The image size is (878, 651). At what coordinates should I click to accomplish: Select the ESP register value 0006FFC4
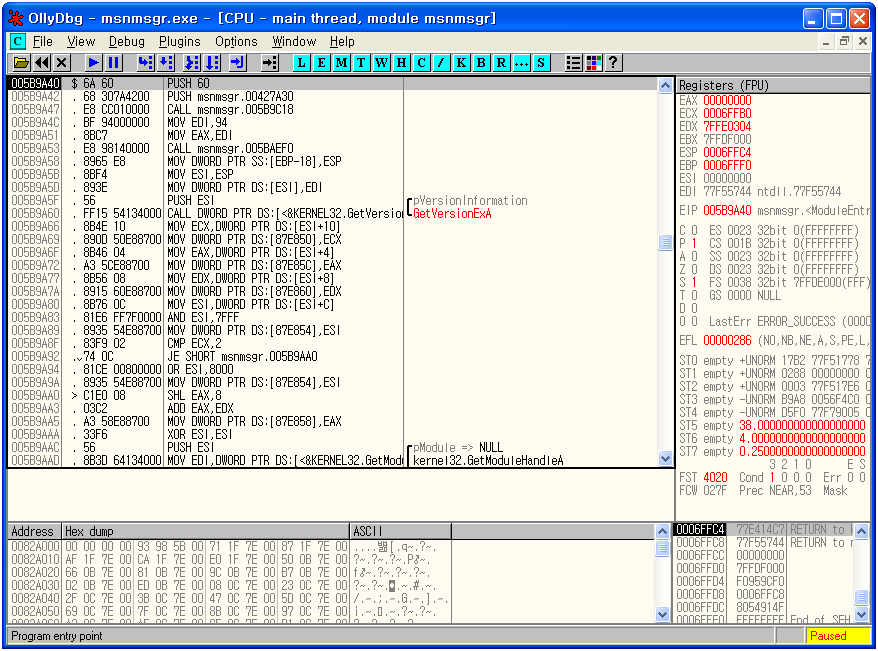click(x=727, y=153)
